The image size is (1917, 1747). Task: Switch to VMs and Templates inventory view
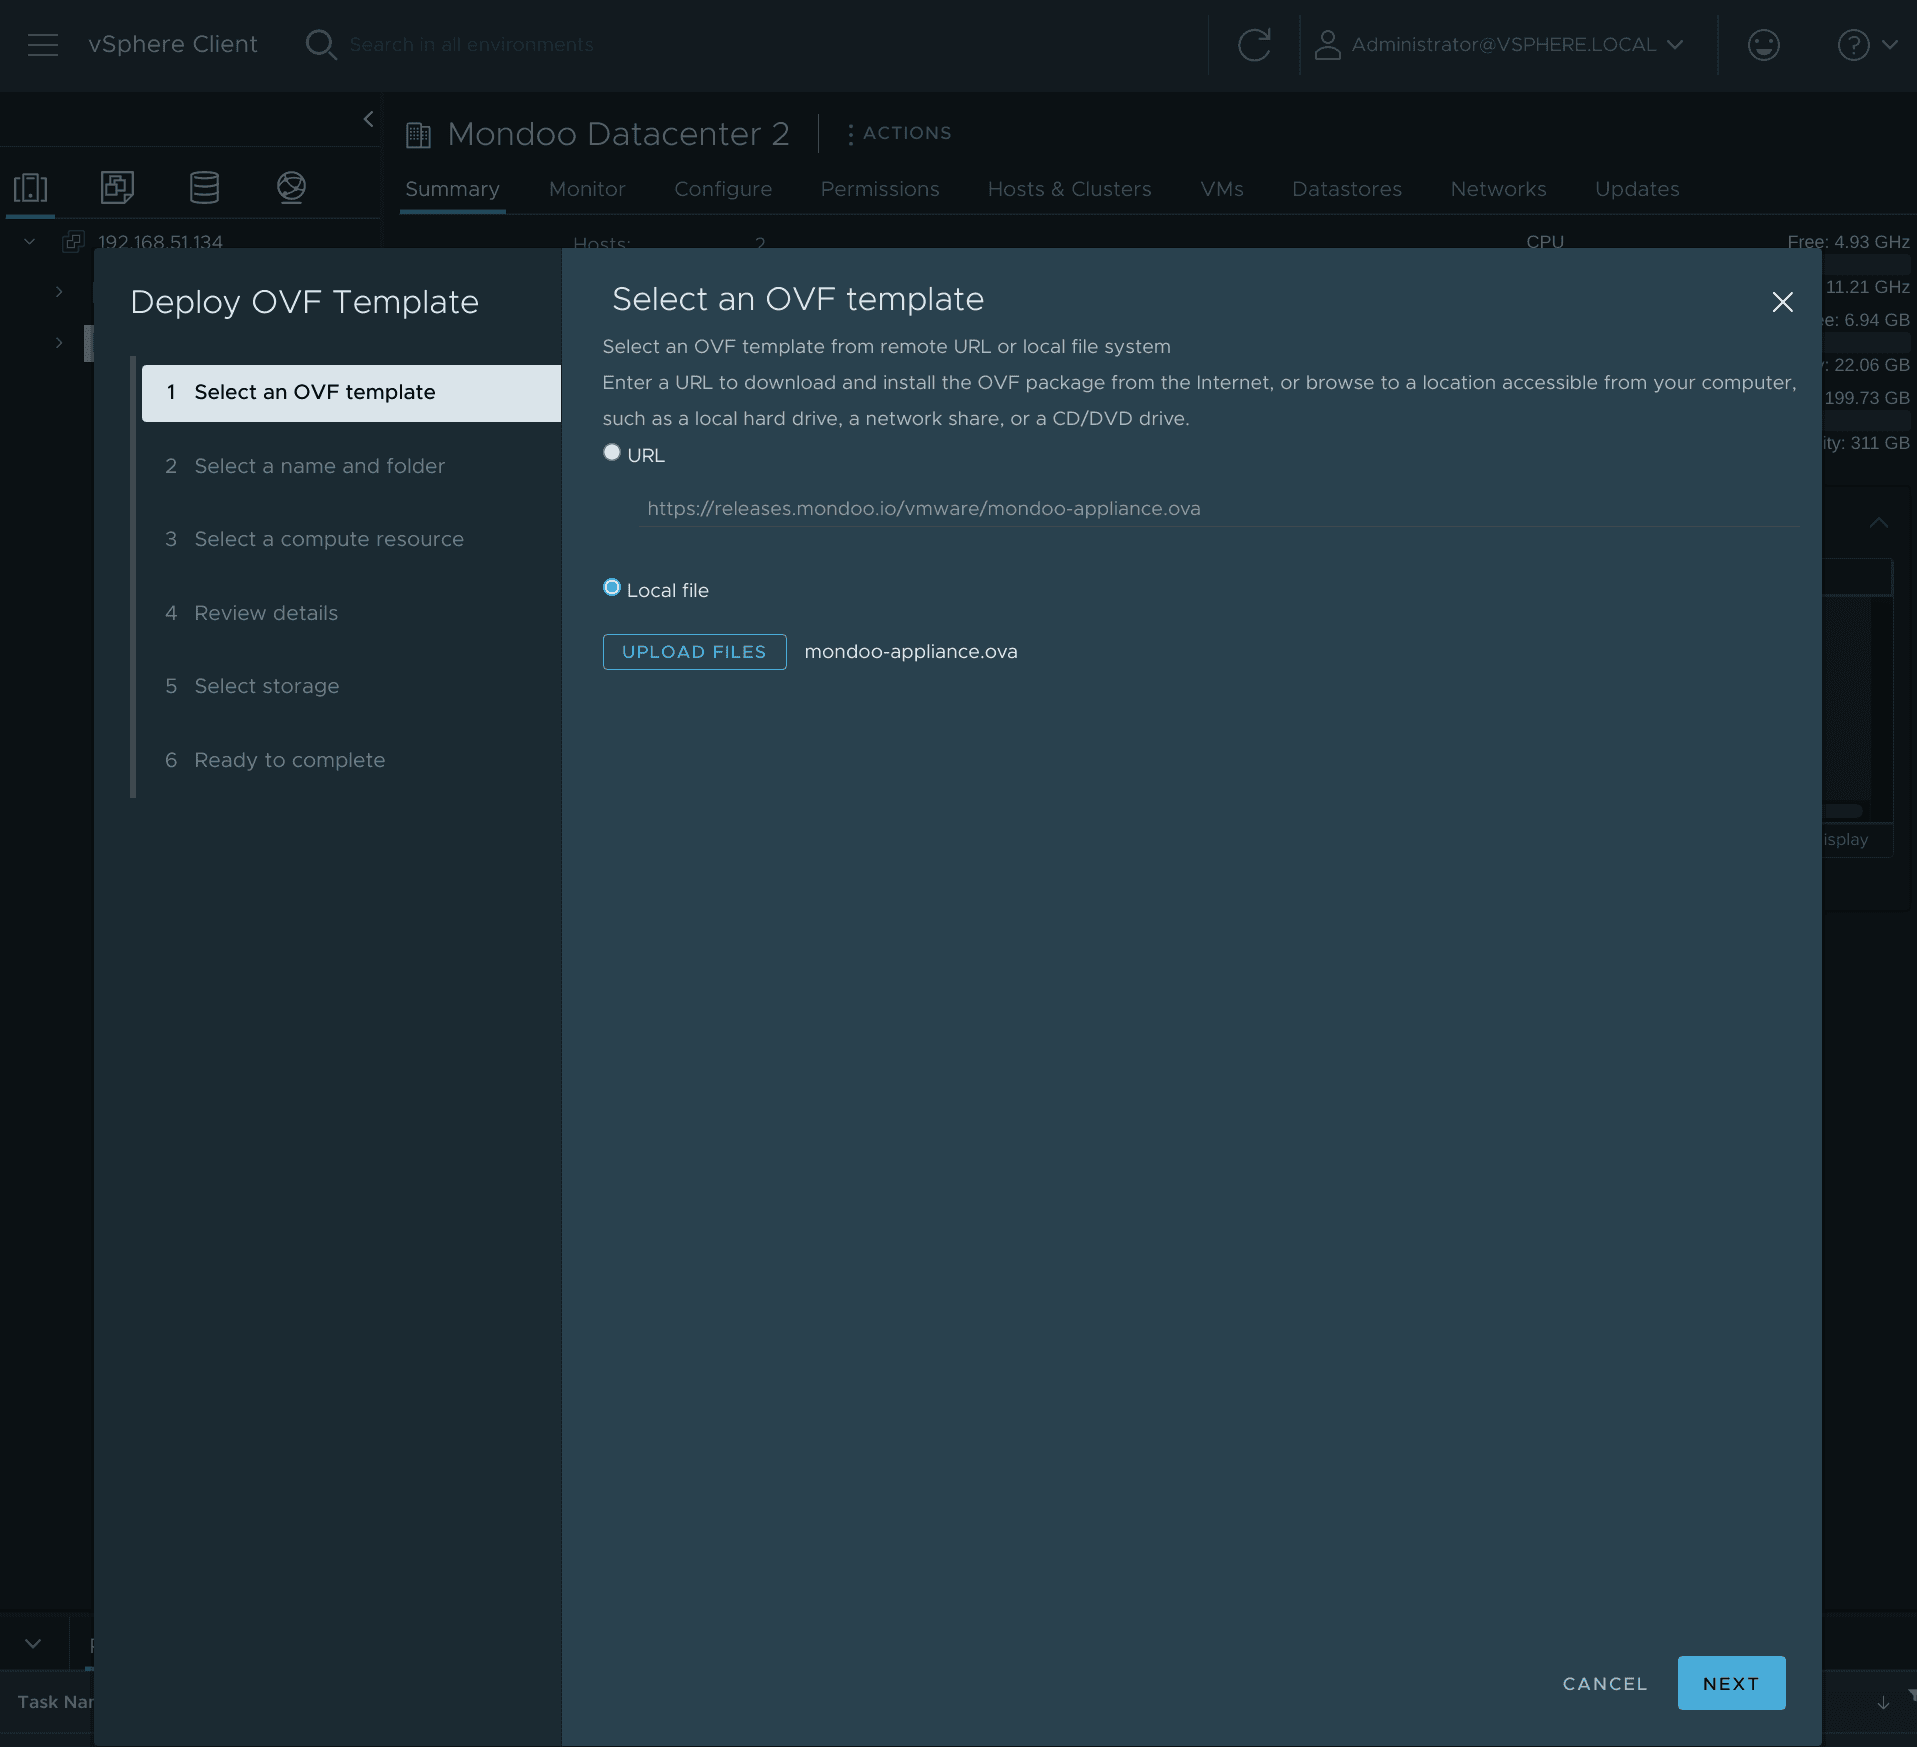coord(117,187)
